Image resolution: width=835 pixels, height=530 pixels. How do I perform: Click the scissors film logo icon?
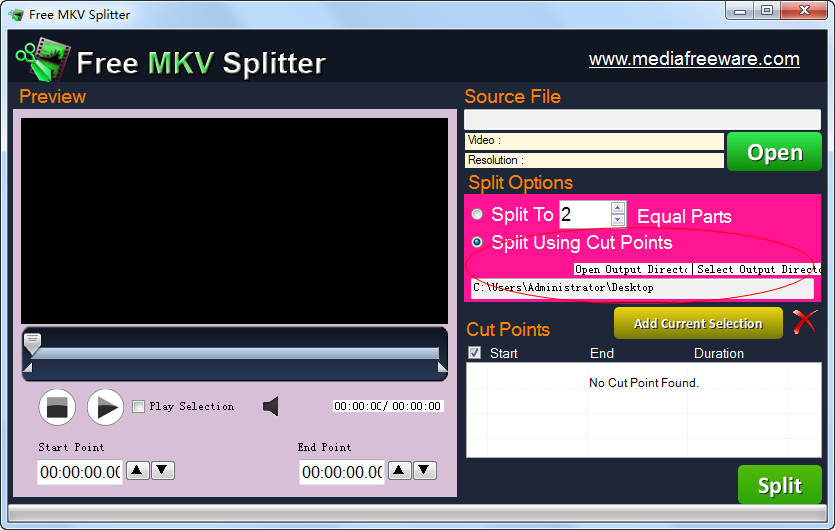point(43,59)
